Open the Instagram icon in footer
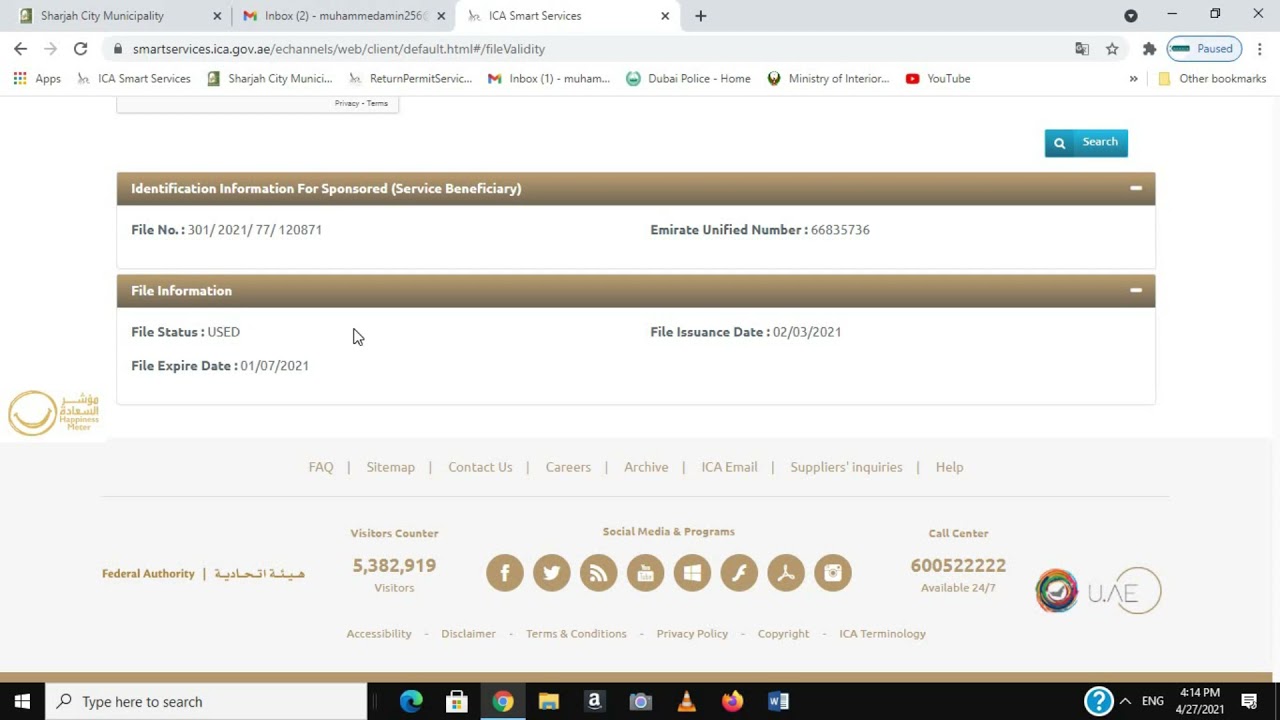This screenshot has width=1280, height=720. (x=833, y=573)
